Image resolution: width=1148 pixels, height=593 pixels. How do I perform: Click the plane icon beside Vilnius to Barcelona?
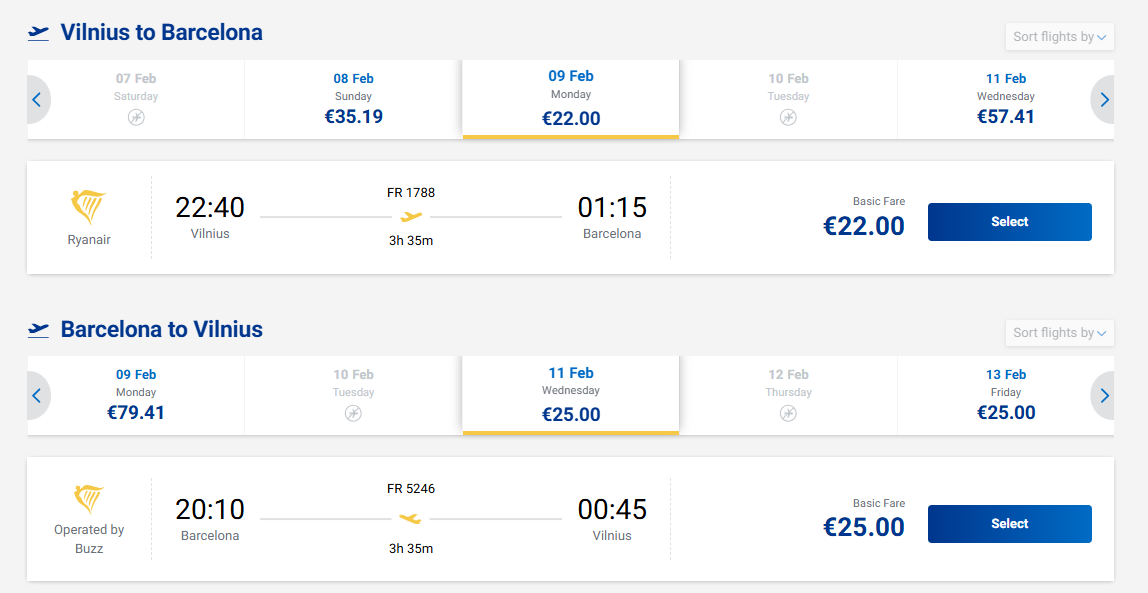click(x=39, y=33)
